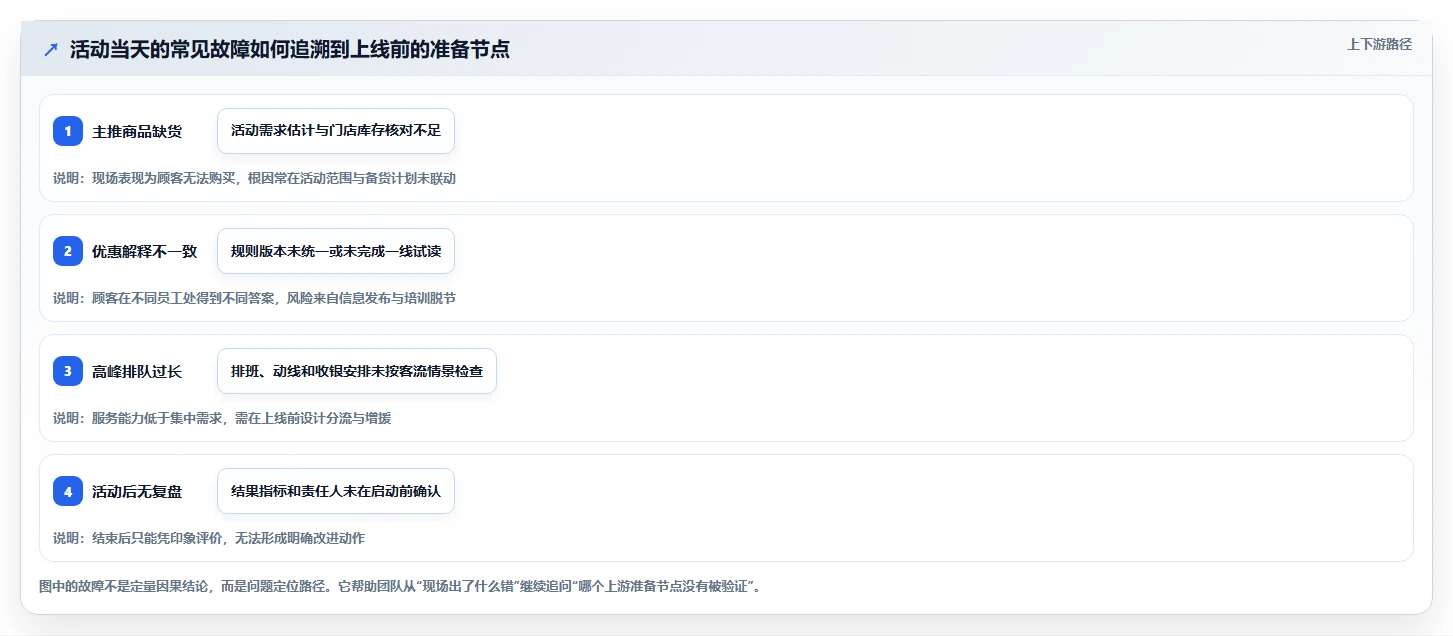Click the note starting 说明:顾客在不同员工处得到不同答案
The image size is (1453, 636).
pyautogui.click(x=255, y=298)
